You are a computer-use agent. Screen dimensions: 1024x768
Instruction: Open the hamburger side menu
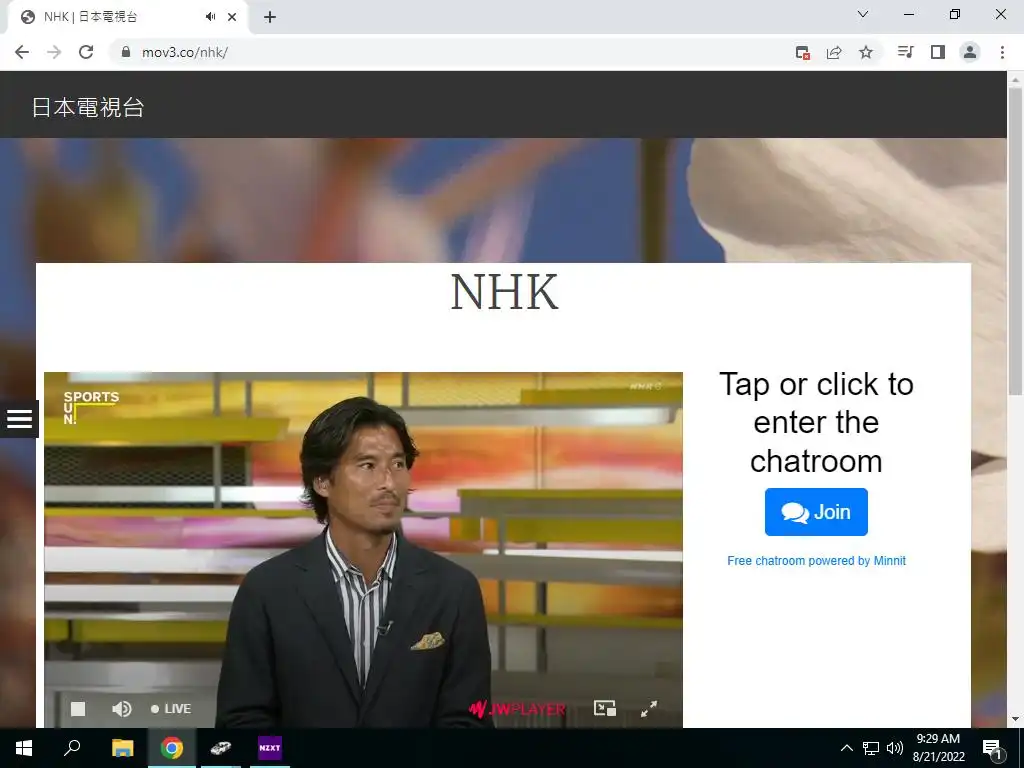(19, 419)
